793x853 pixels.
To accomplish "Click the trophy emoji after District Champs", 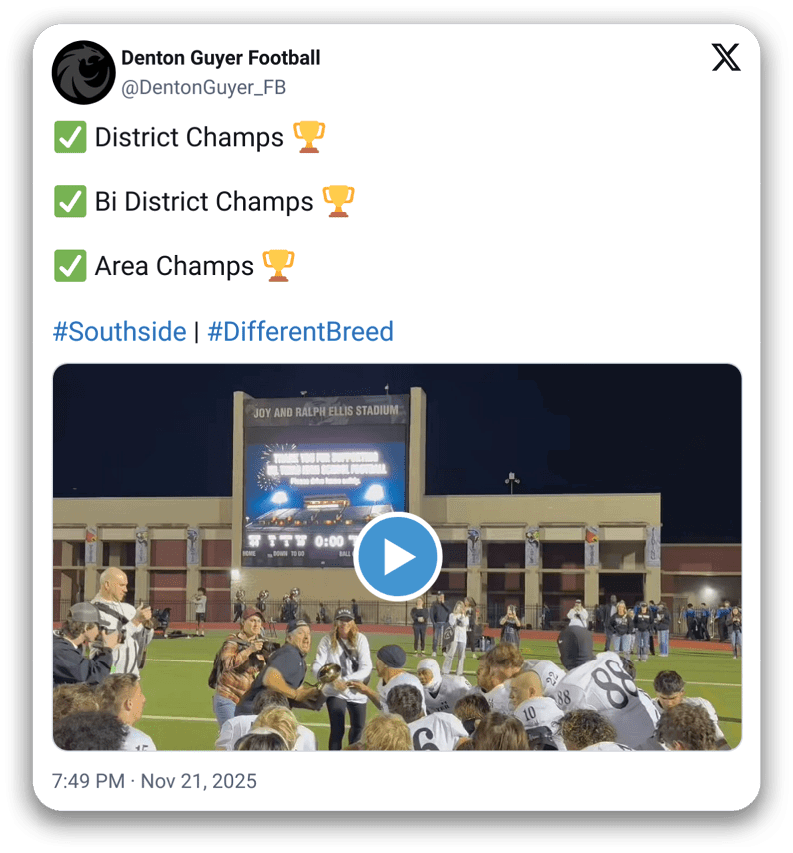I will [309, 137].
